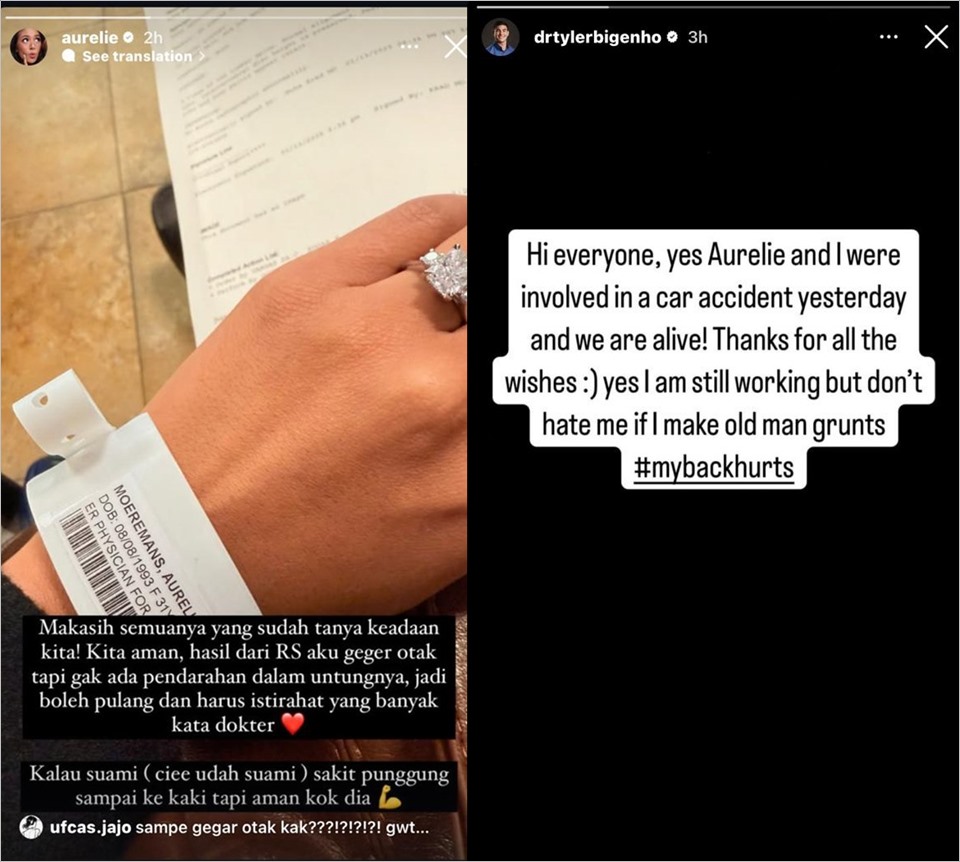Open more options on drtylerbigenho's story
960x862 pixels.
coord(888,37)
